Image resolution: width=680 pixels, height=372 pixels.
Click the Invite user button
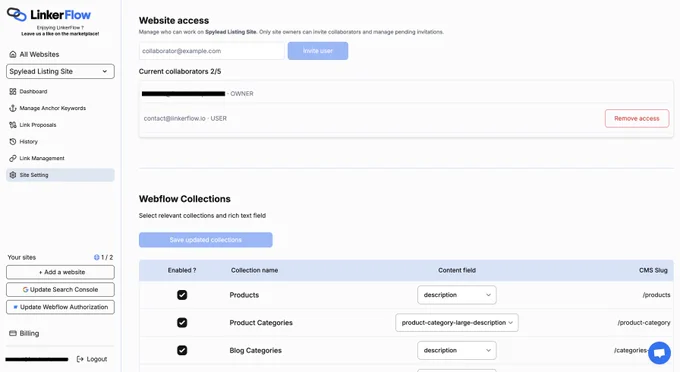pyautogui.click(x=318, y=51)
